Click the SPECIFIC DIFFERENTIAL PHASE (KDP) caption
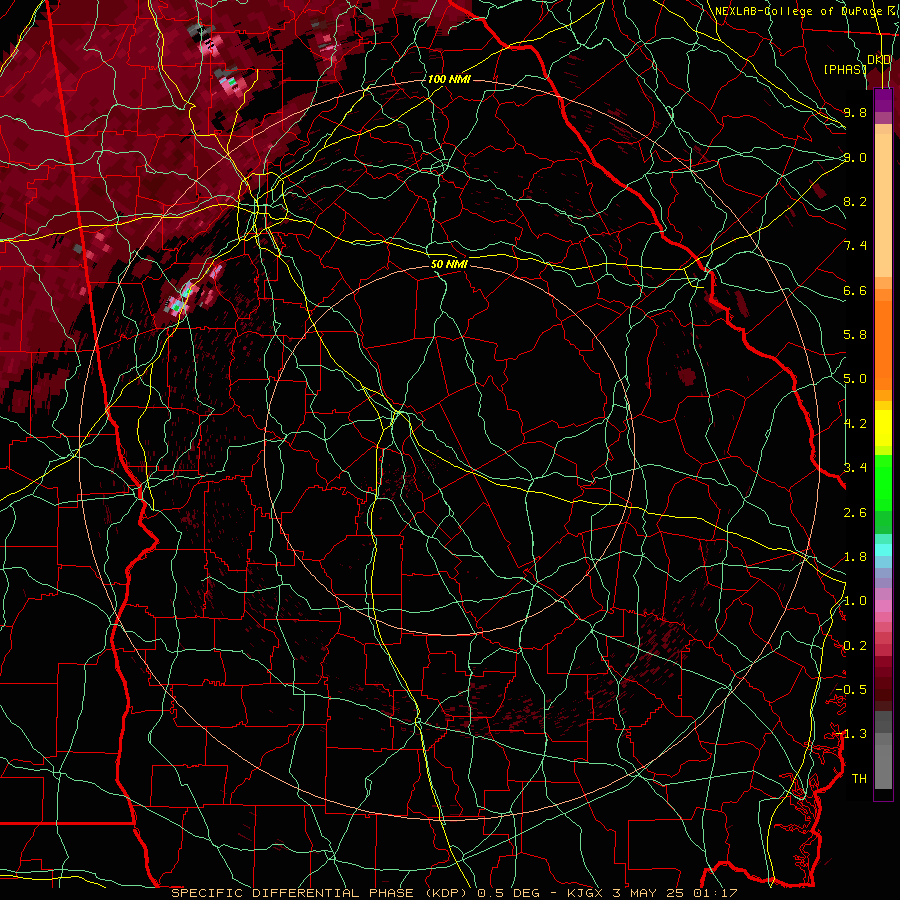This screenshot has height=900, width=900. [x=319, y=893]
